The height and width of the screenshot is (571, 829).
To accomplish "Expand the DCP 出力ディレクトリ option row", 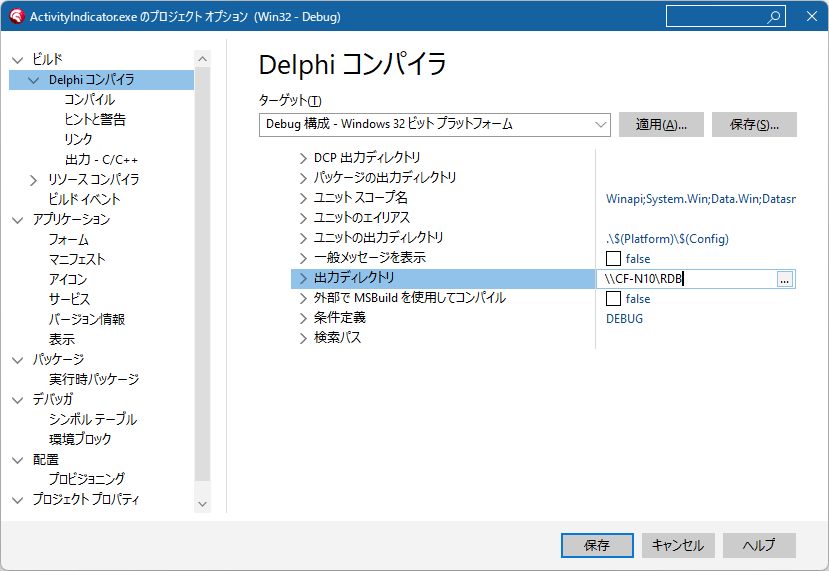I will (303, 158).
